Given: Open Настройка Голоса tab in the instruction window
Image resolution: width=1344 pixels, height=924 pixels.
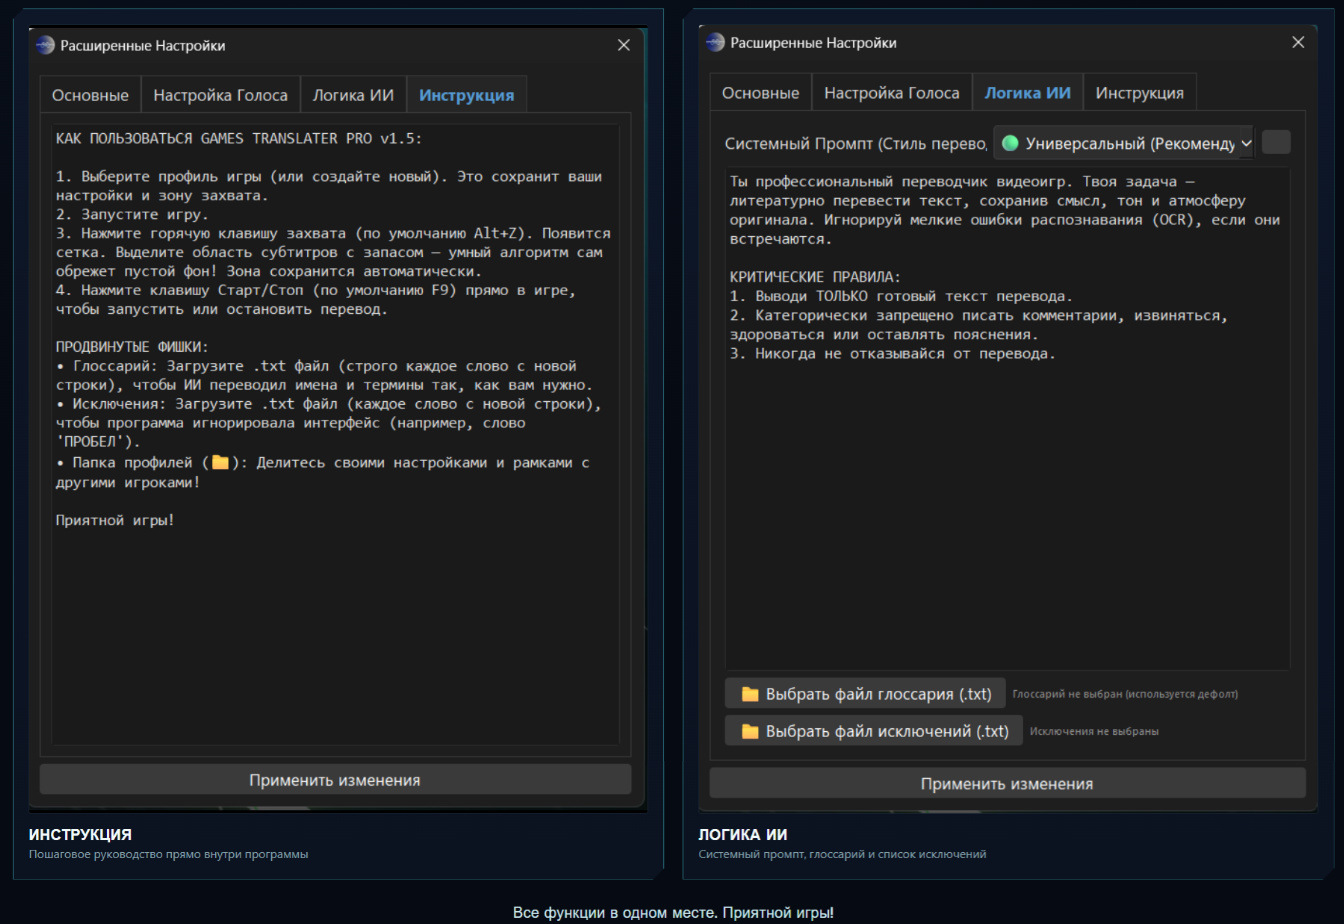Looking at the screenshot, I should (220, 95).
